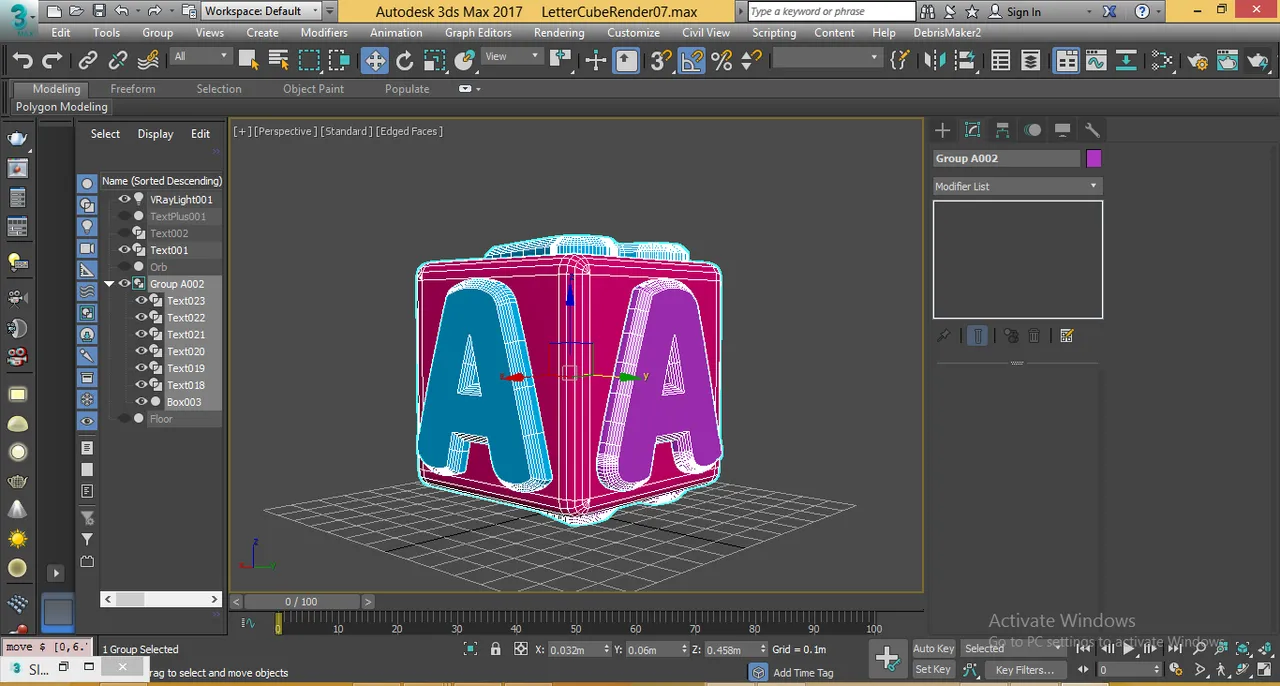This screenshot has width=1280, height=686.
Task: Open the Rendering menu
Action: (559, 32)
